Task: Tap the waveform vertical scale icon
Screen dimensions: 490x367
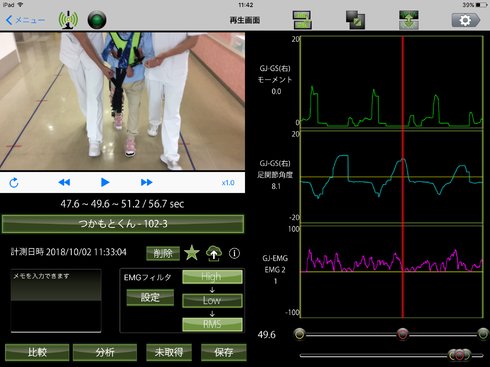Action: tap(409, 20)
